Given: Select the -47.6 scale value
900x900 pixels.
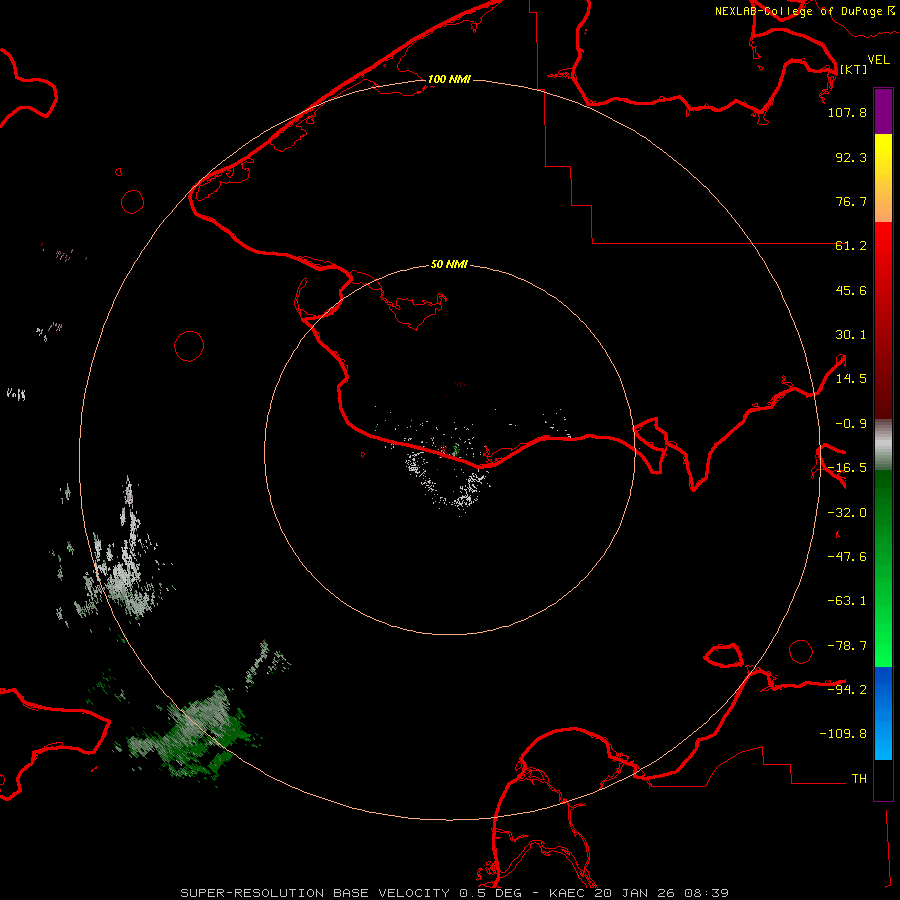Looking at the screenshot, I should pyautogui.click(x=847, y=556).
